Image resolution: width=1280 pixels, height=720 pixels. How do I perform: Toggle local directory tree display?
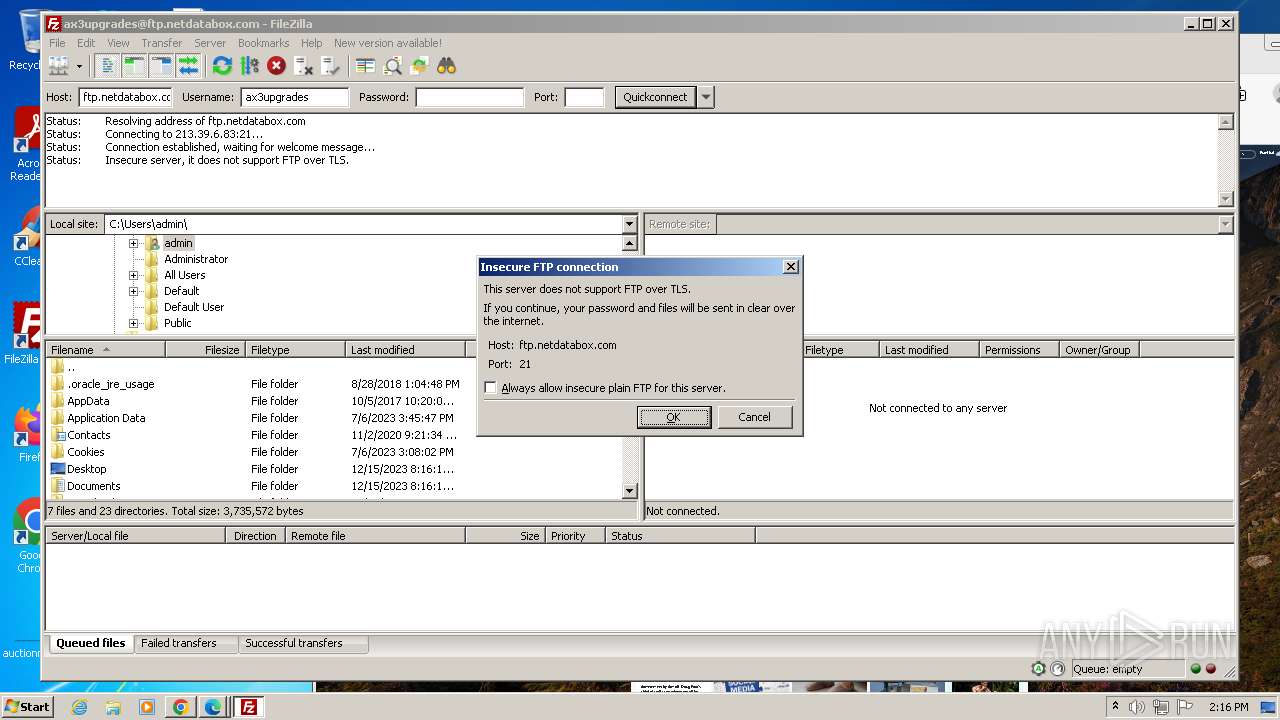pyautogui.click(x=134, y=66)
